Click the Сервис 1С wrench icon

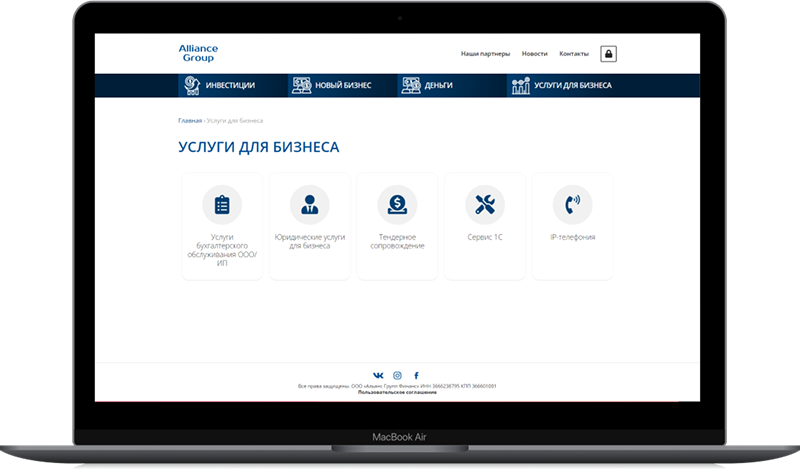click(x=485, y=204)
